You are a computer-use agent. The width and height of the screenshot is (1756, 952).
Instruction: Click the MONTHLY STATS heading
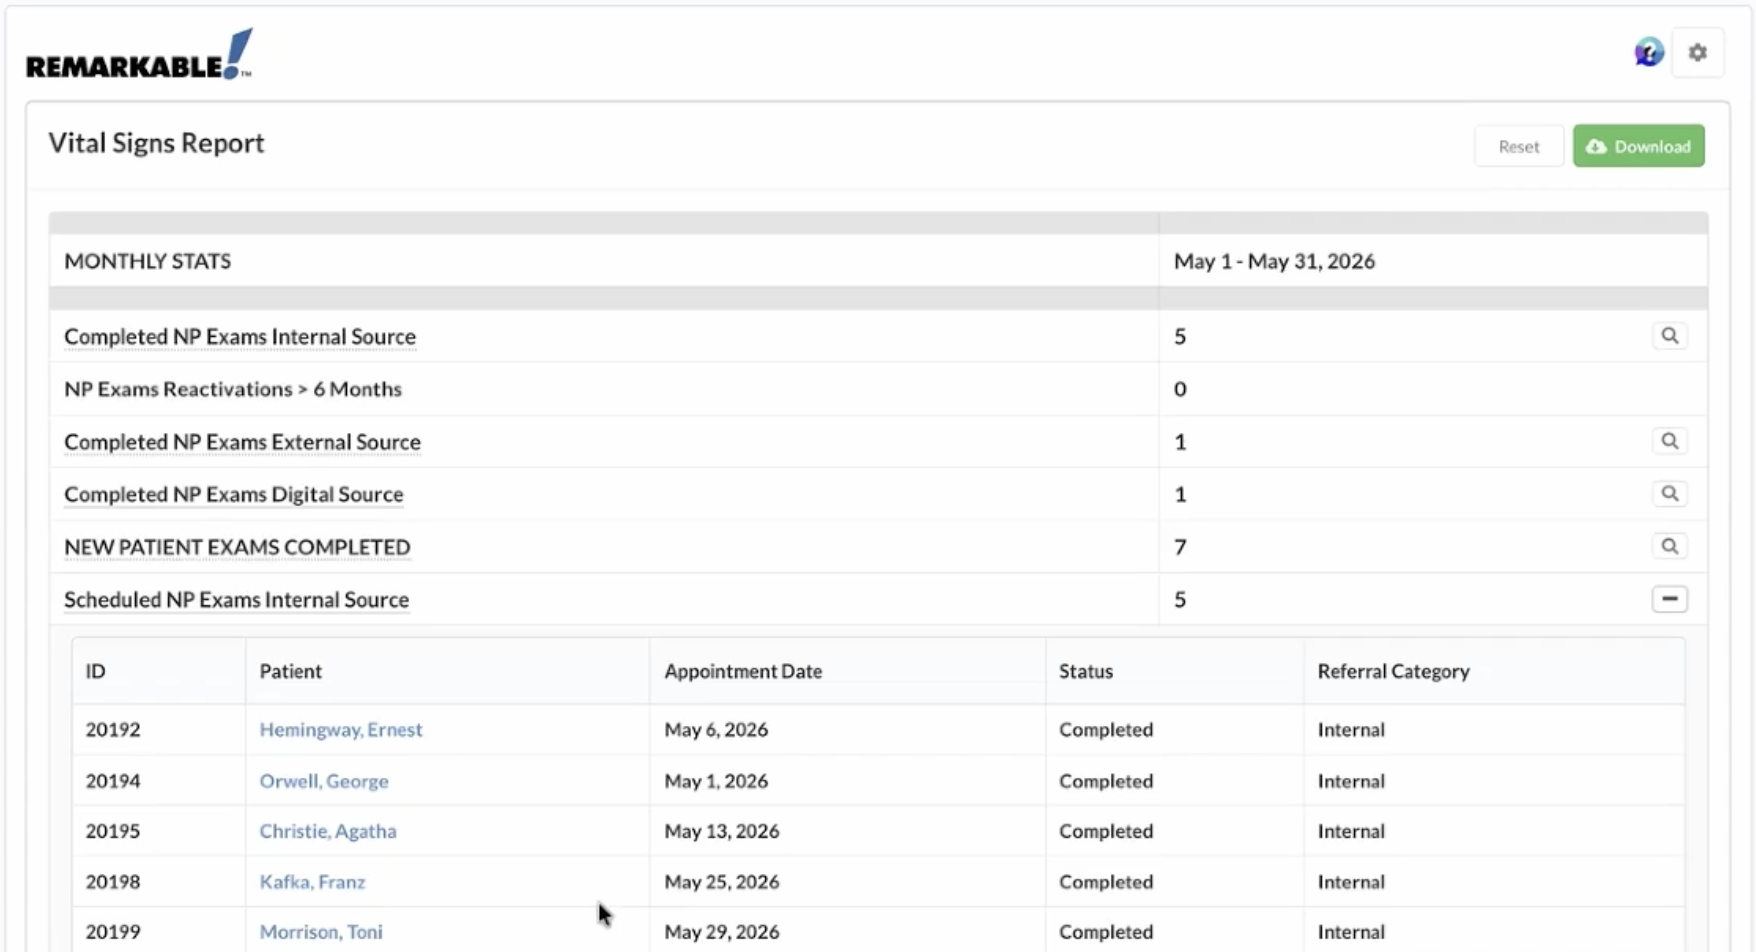[x=147, y=261]
